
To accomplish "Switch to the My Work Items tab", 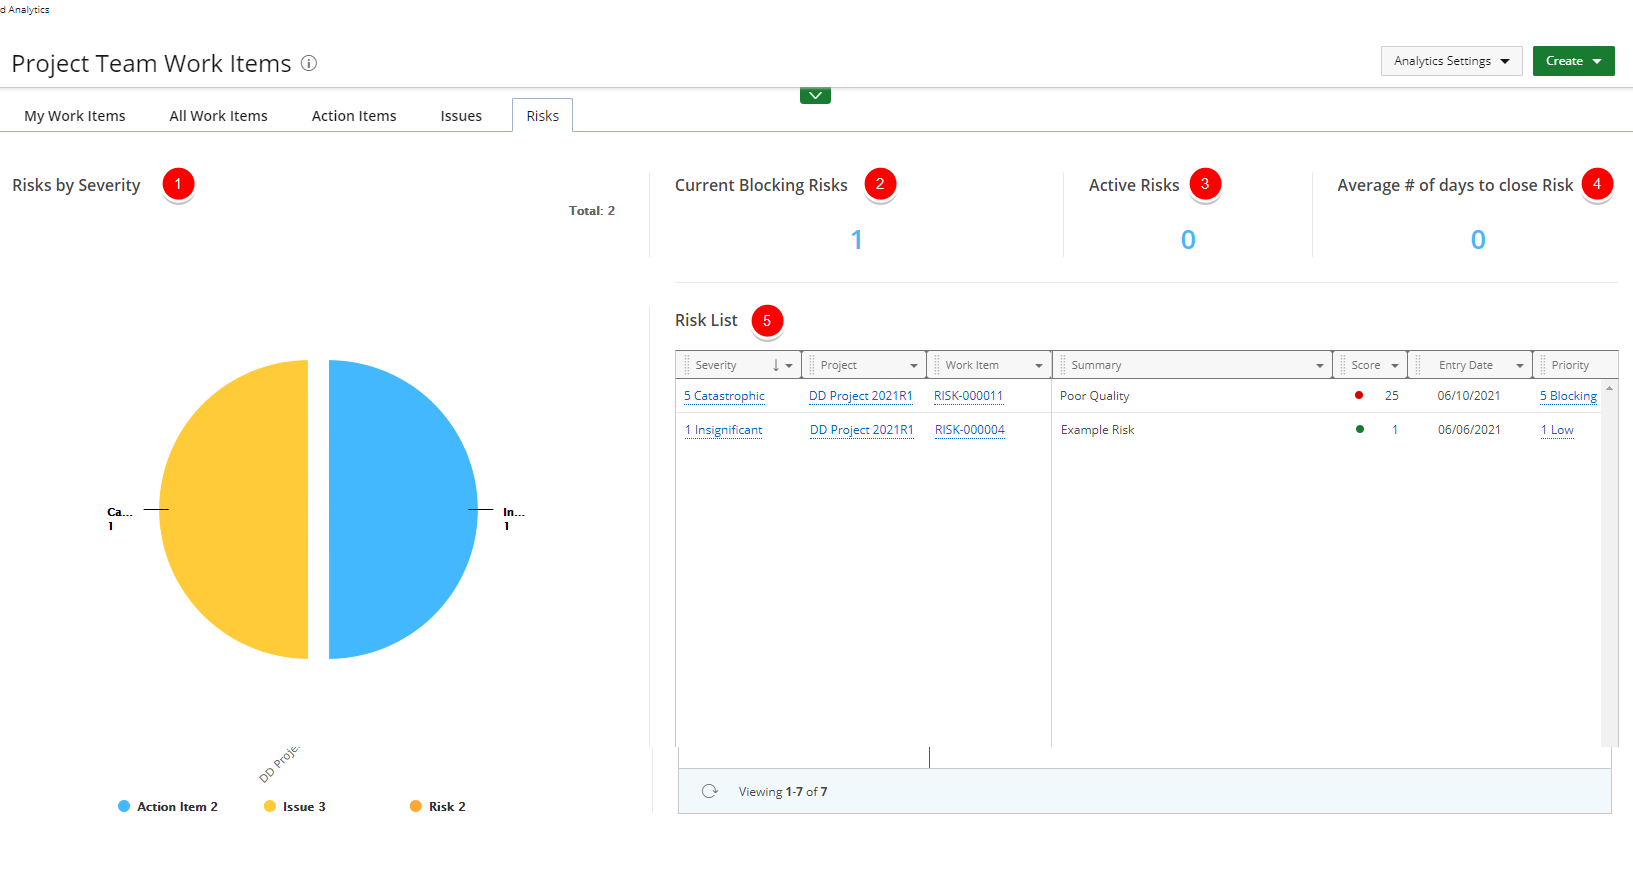I will 75,116.
